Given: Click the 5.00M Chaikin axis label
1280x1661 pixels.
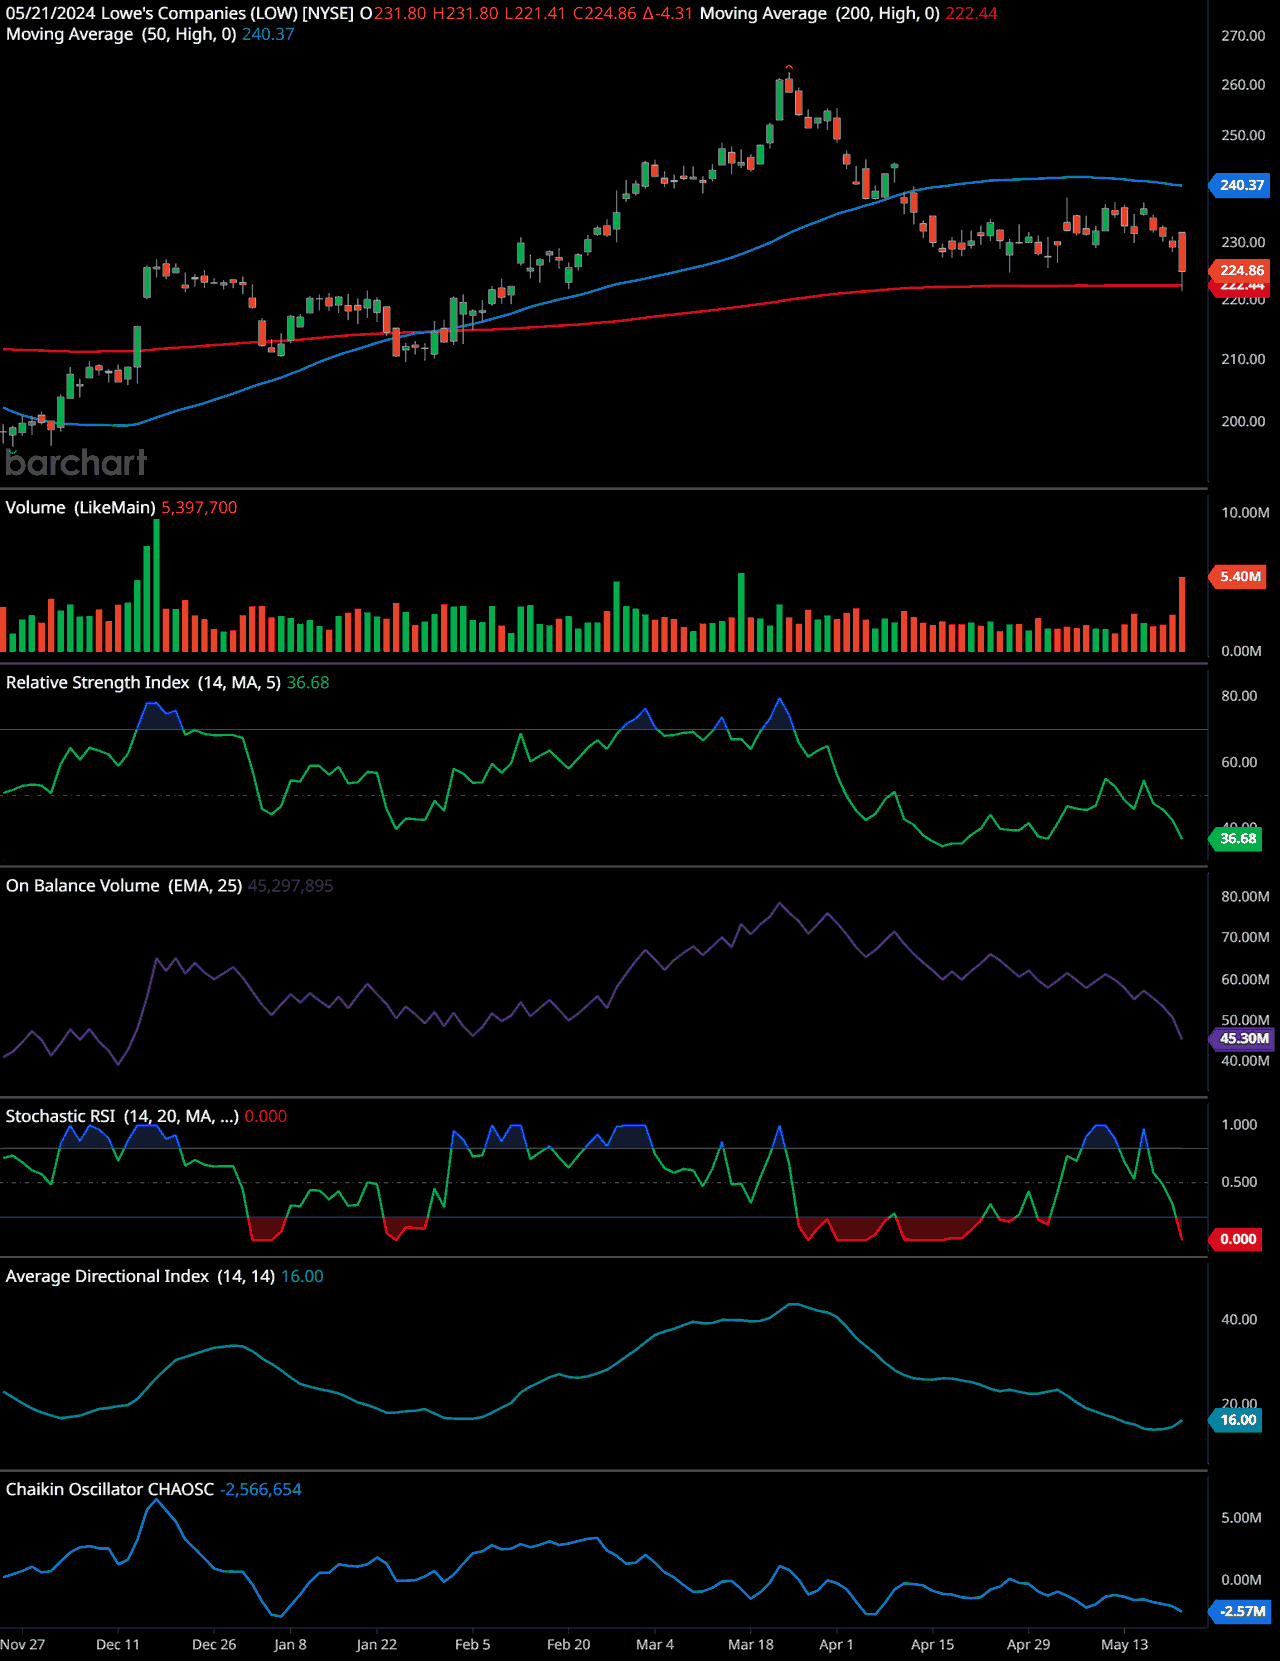Looking at the screenshot, I should (1241, 1518).
